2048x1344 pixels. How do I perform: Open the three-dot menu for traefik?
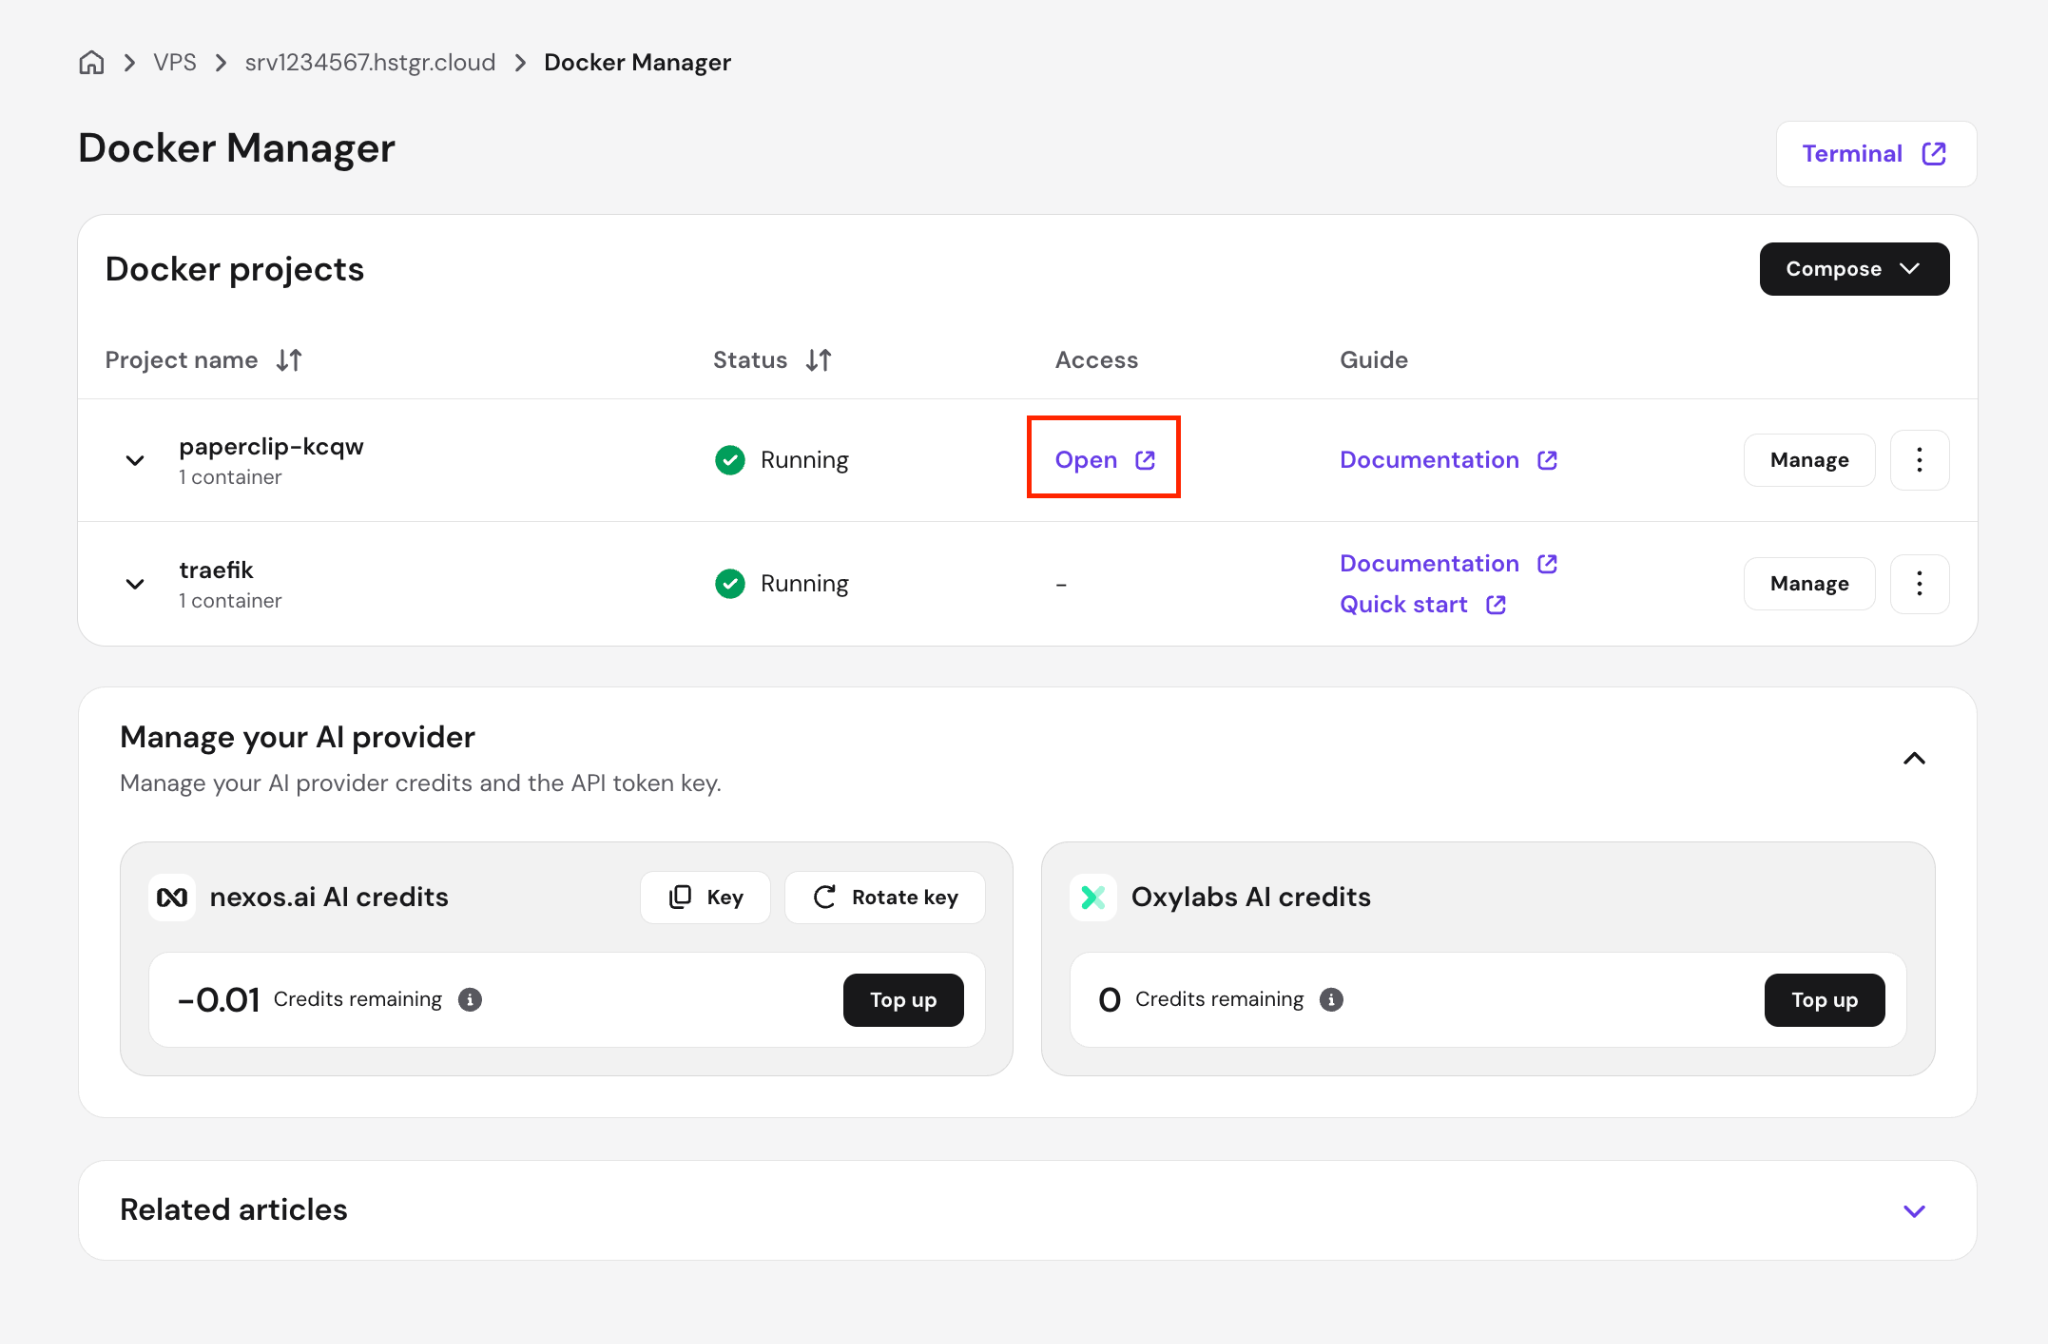[1919, 583]
